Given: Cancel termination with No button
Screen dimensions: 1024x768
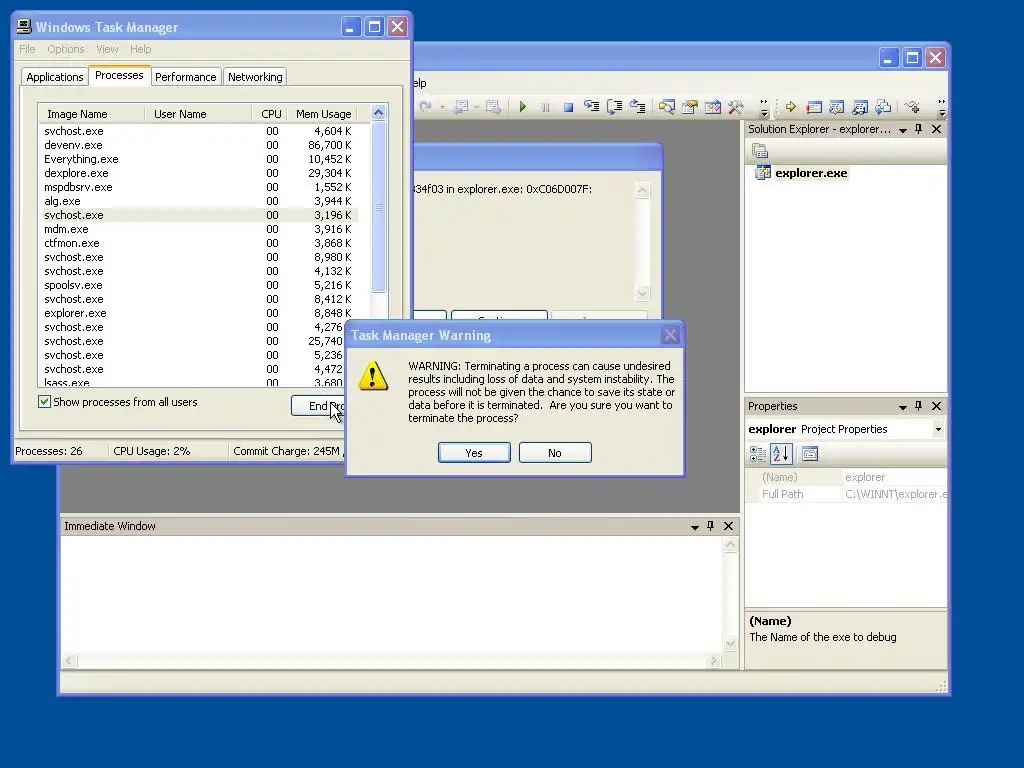Looking at the screenshot, I should (x=555, y=453).
